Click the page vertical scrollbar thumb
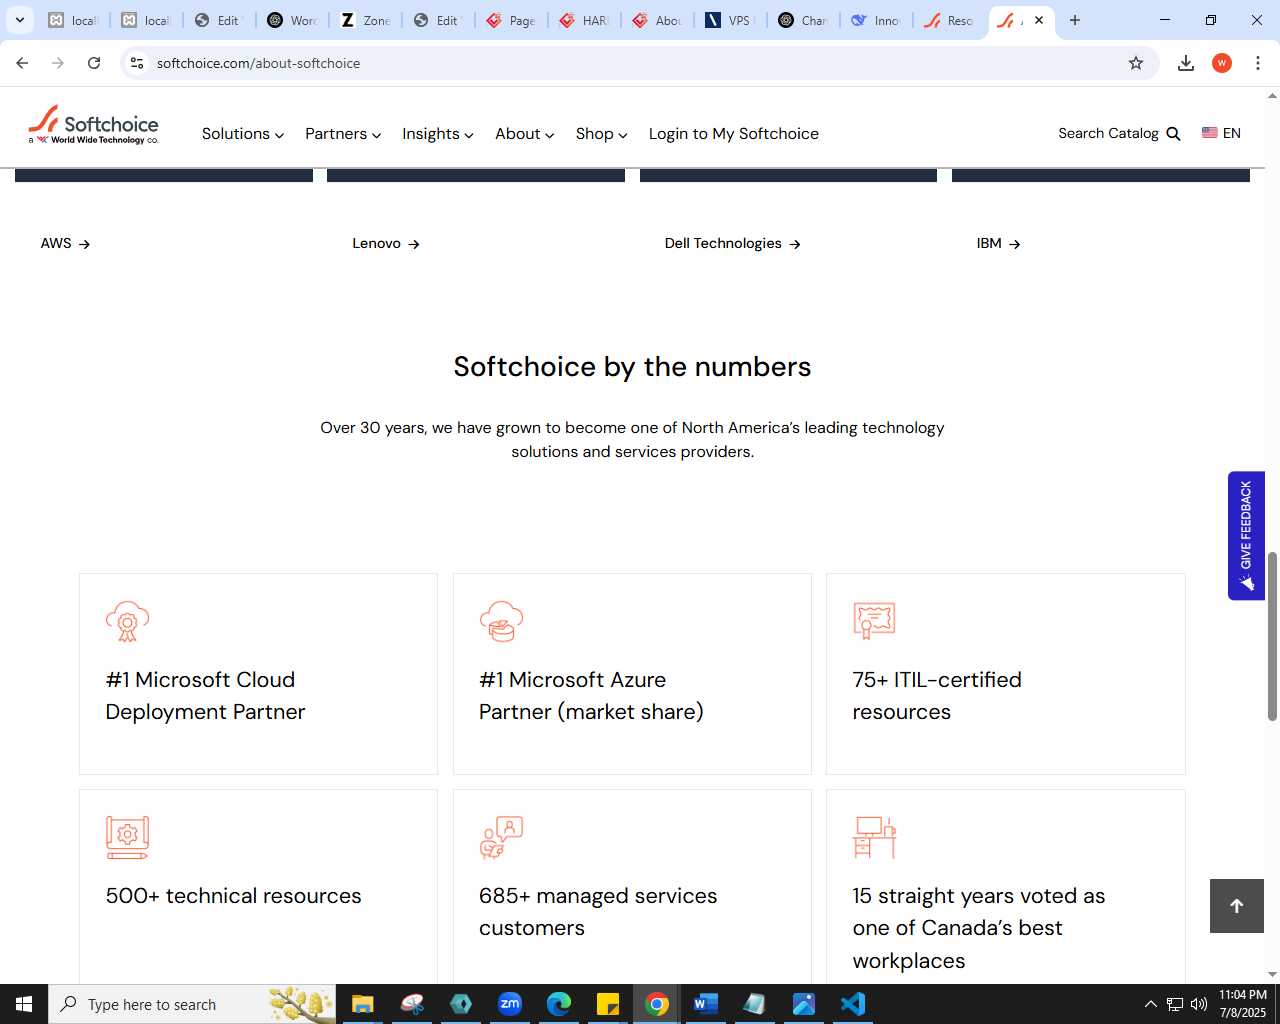The height and width of the screenshot is (1024, 1280). (1272, 636)
